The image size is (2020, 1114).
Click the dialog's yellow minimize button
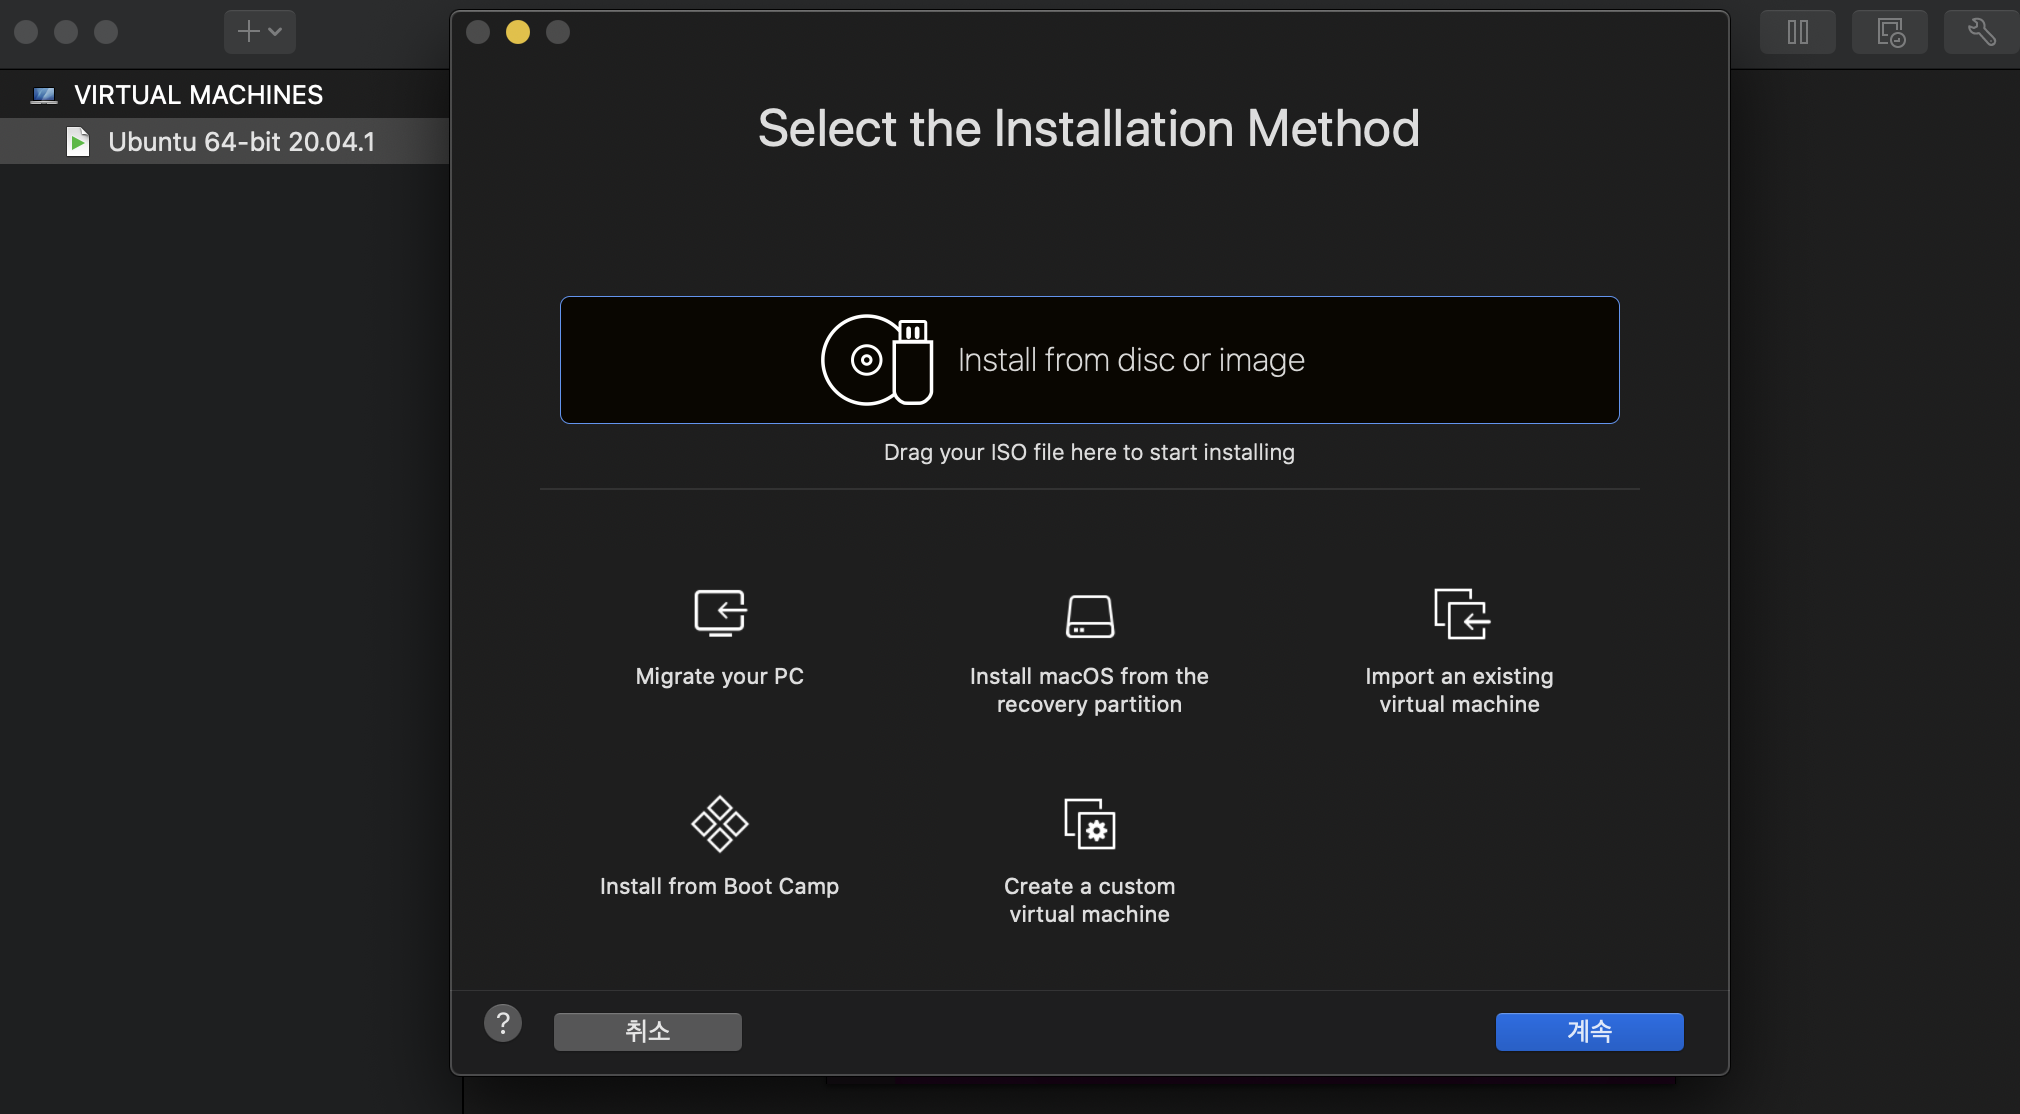pos(518,32)
